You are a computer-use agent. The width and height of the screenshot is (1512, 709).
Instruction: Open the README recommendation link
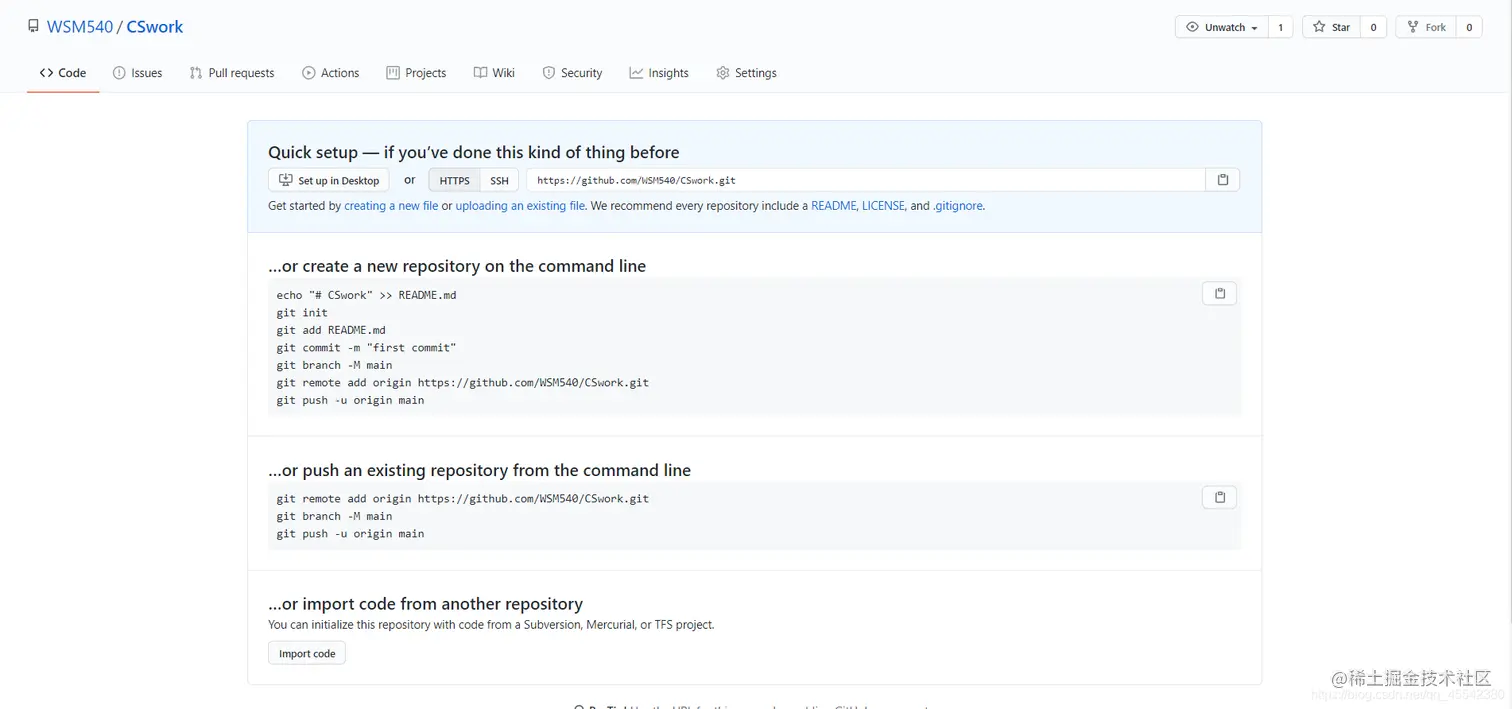[x=833, y=206]
